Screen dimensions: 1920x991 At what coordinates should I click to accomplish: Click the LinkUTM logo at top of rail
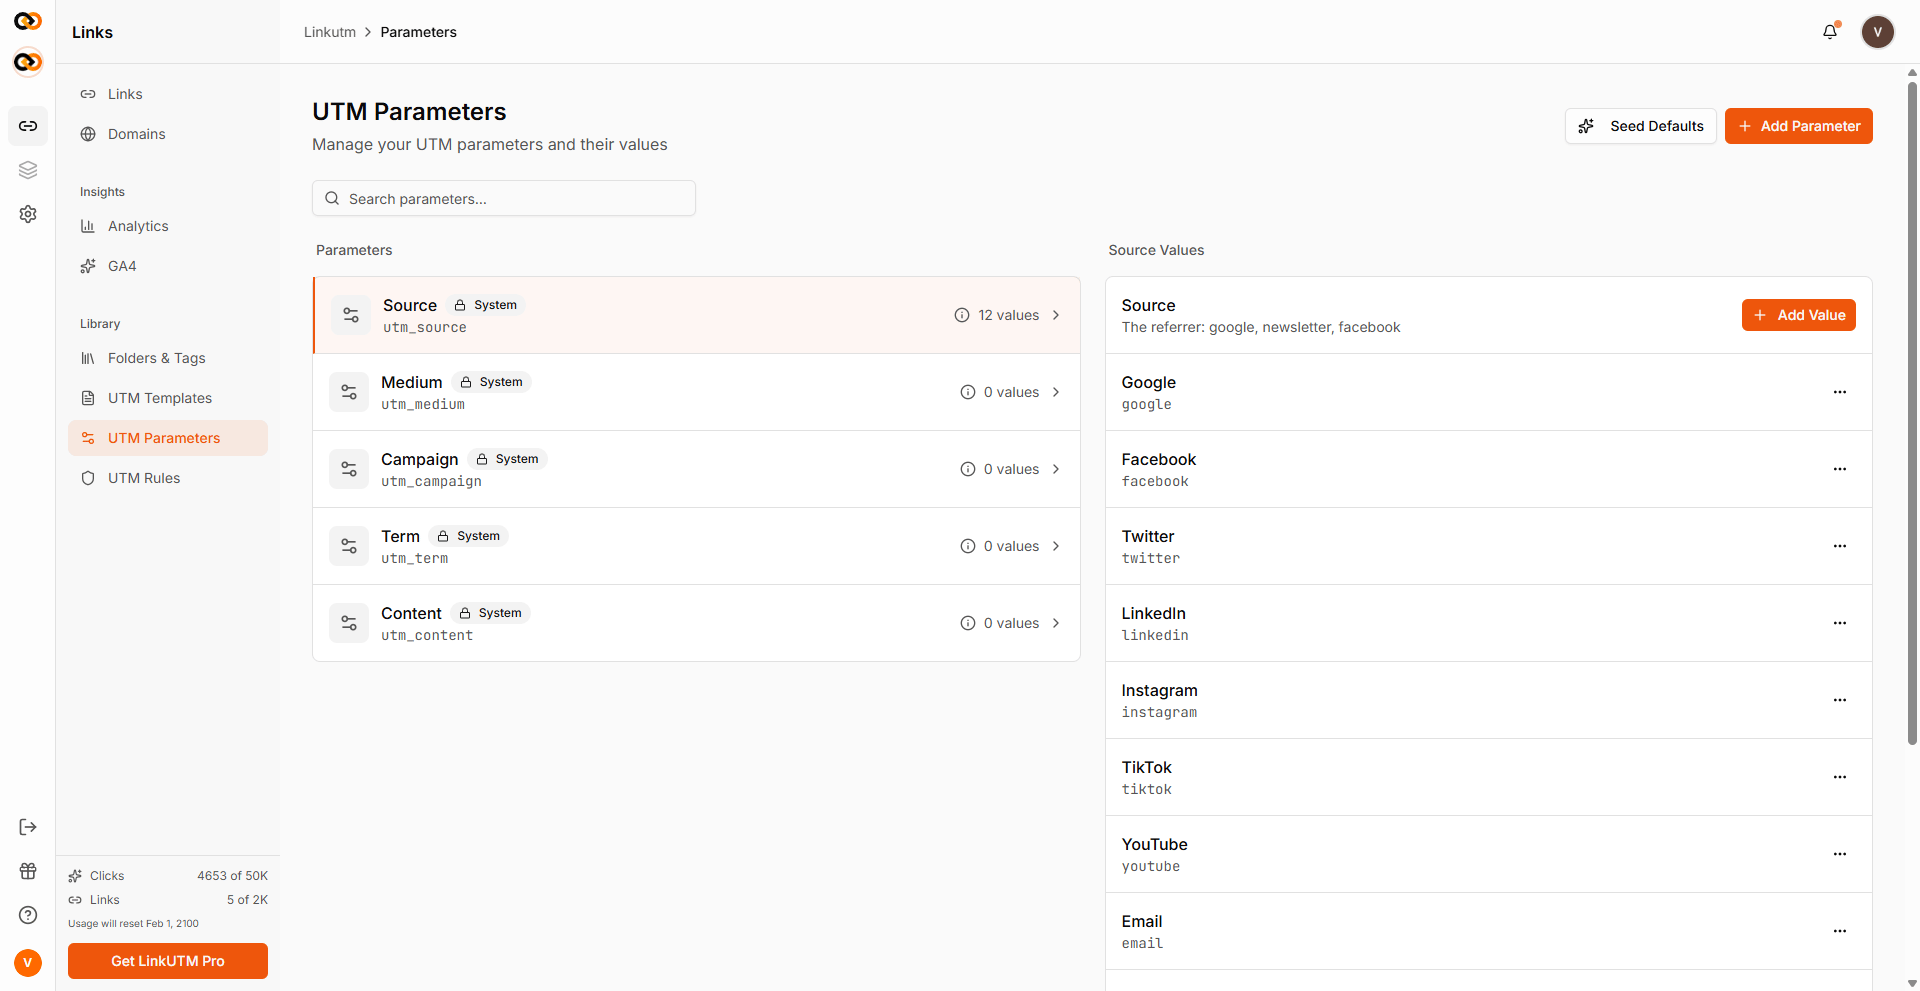pyautogui.click(x=28, y=21)
